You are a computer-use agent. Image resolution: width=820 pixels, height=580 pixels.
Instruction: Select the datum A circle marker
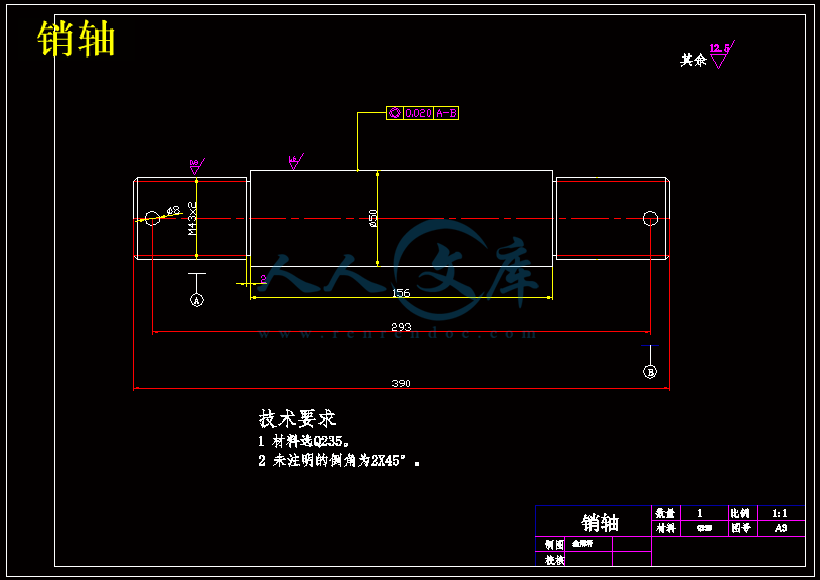click(197, 300)
